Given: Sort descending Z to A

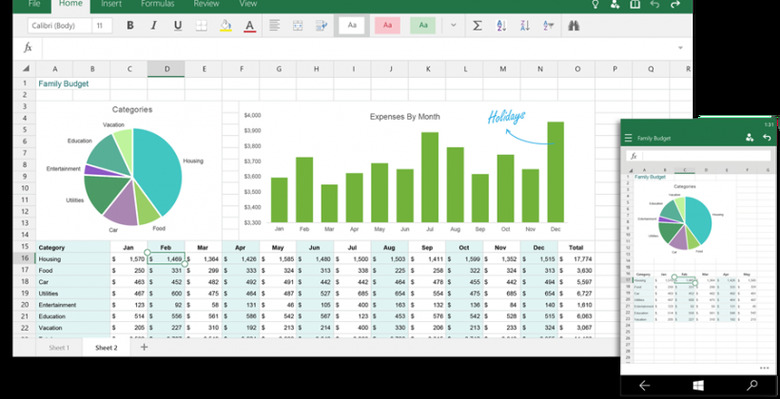Looking at the screenshot, I should (x=525, y=25).
